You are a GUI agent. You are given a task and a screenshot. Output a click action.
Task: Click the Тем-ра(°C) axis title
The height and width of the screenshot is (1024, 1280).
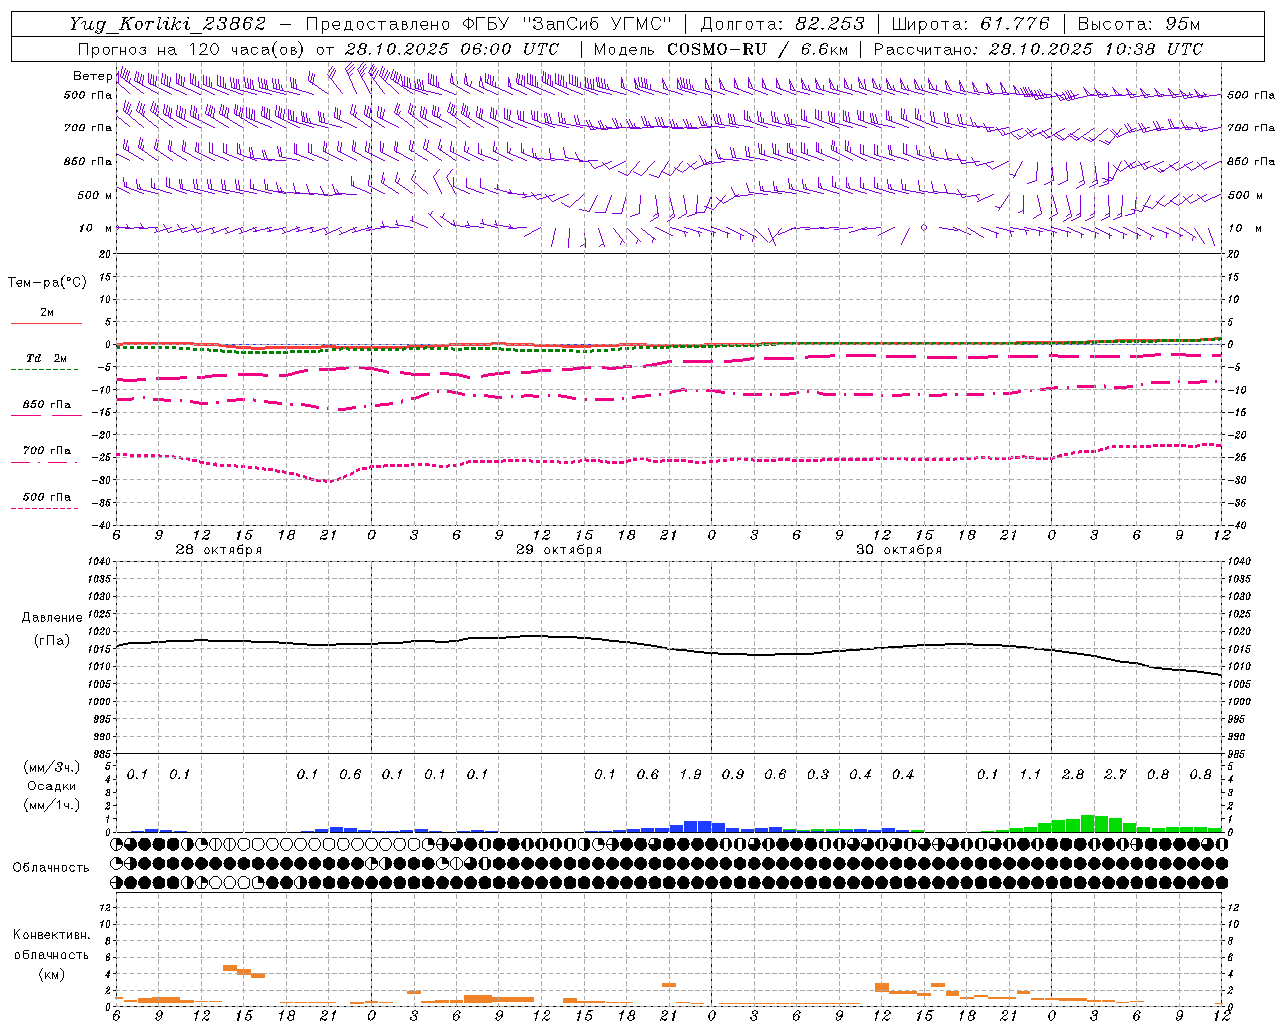(47, 283)
